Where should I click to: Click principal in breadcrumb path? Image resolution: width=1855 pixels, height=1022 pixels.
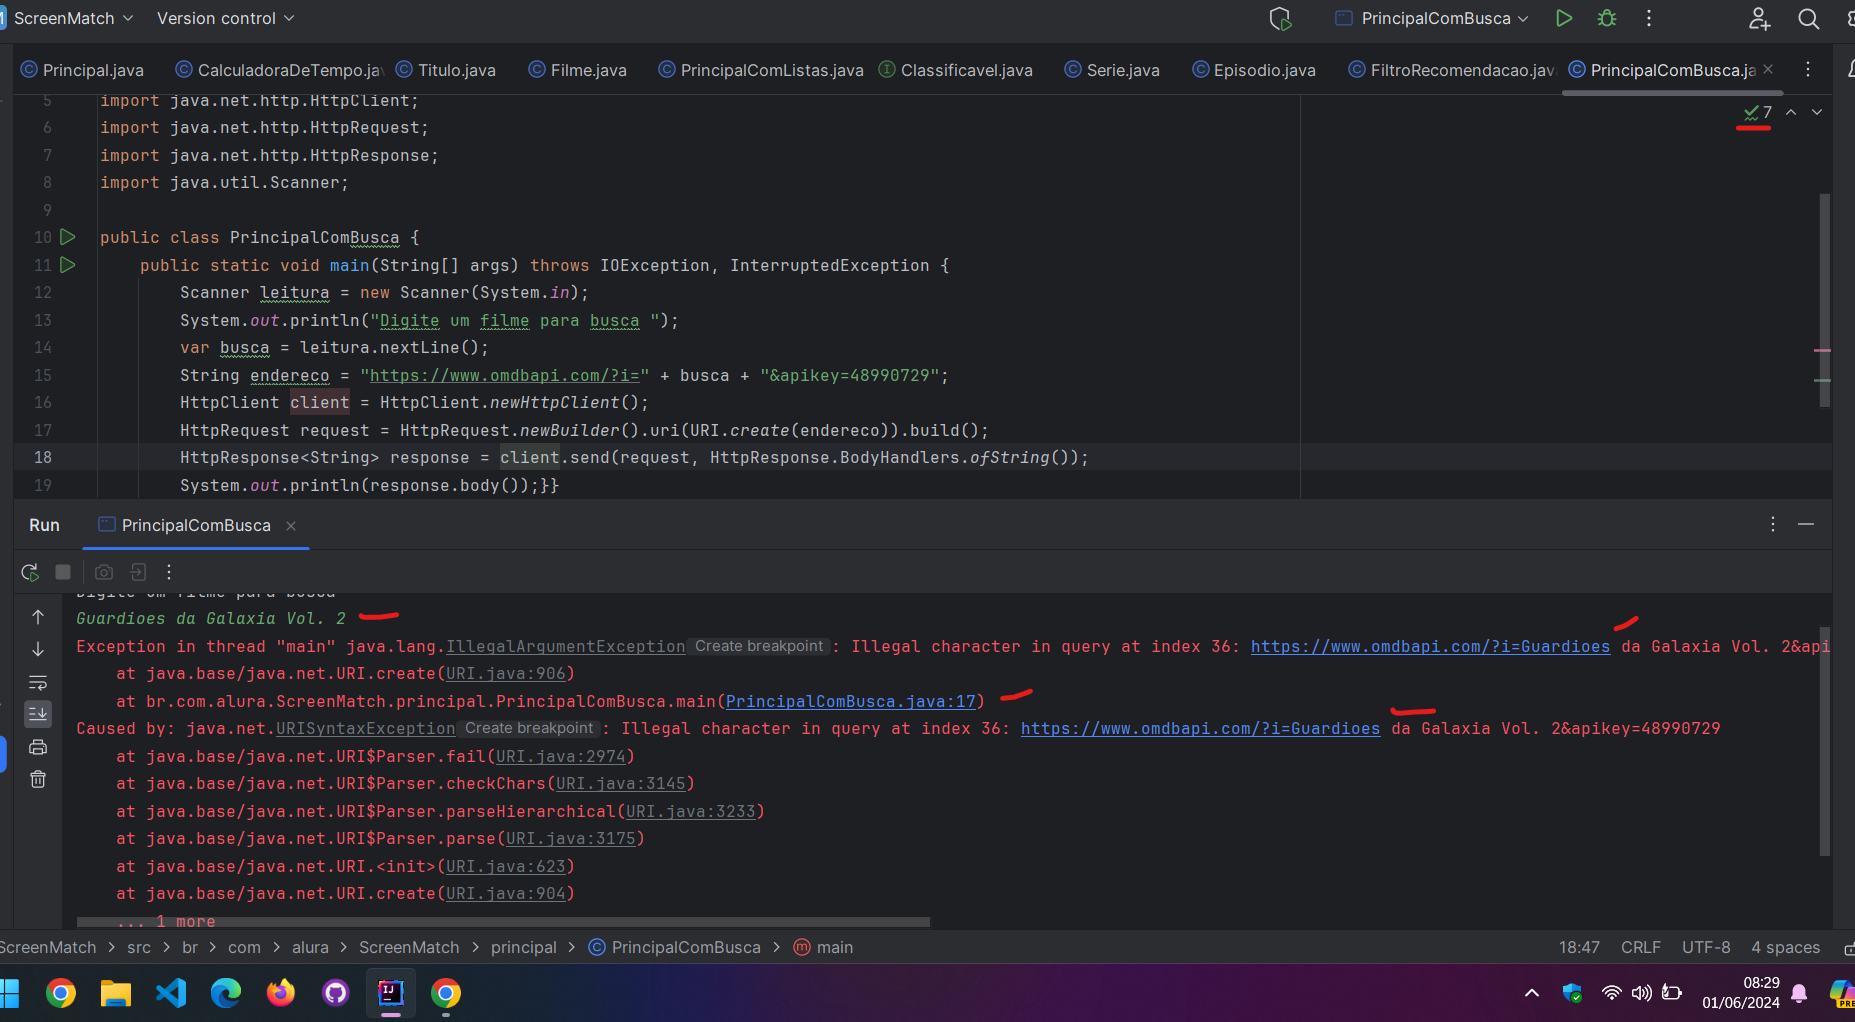tap(523, 947)
